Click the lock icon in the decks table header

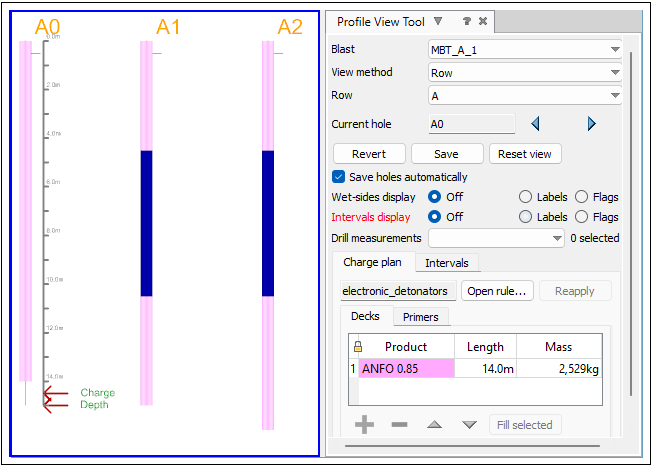358,346
